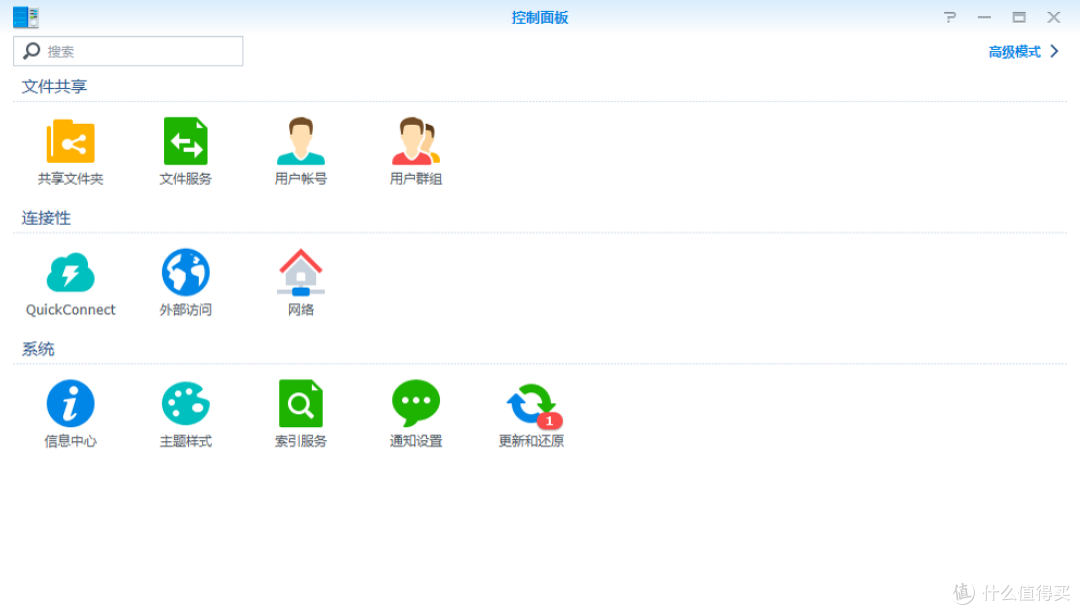The image size is (1080, 615).
Task: Open 用户帐号 (User Account) management
Action: 300,150
